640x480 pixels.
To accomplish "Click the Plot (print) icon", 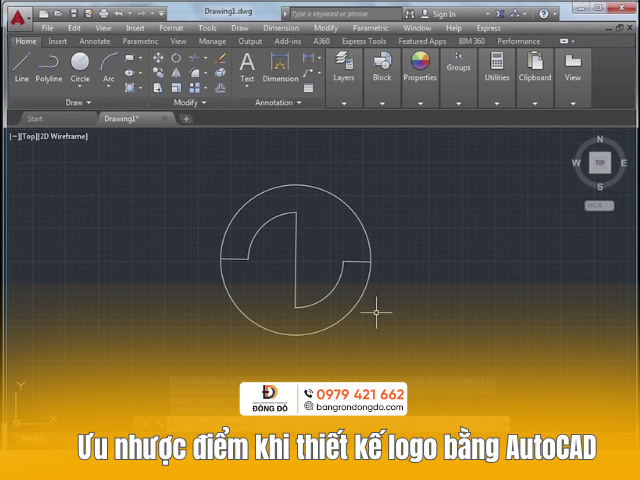I will point(104,14).
